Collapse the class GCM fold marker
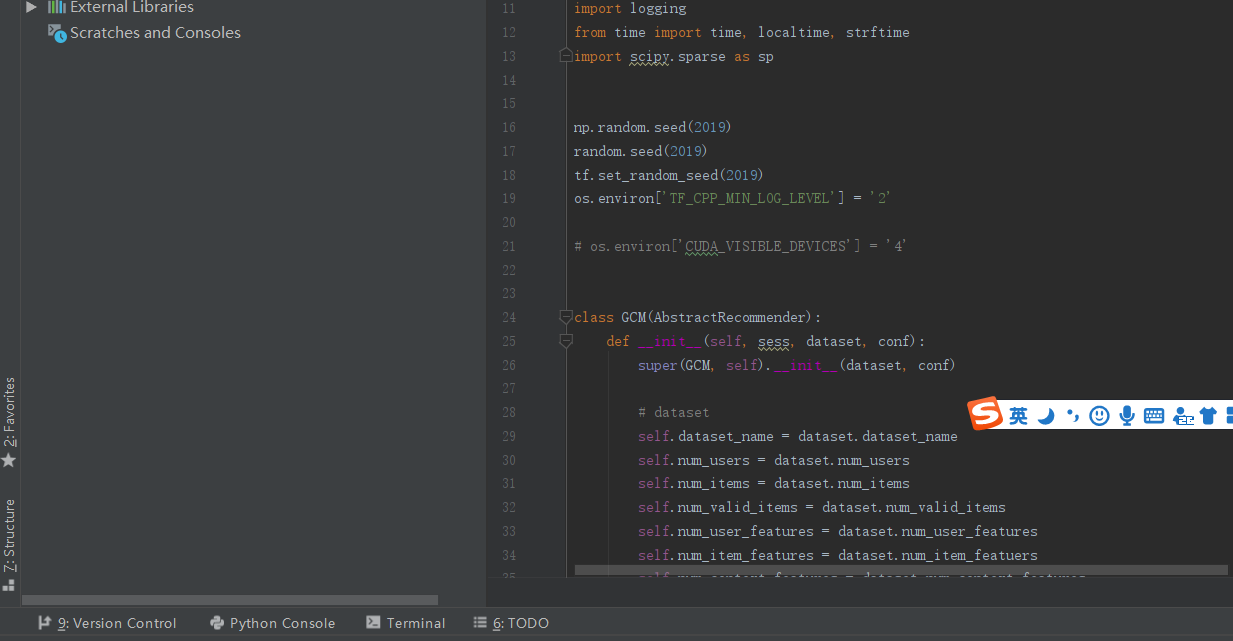The width and height of the screenshot is (1233, 641). [x=566, y=317]
